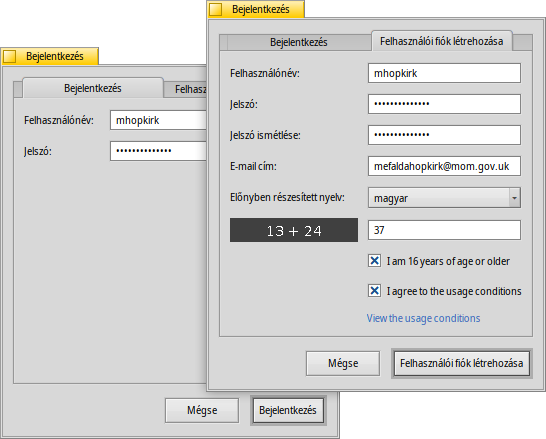Click the back window's Bejelentkezés title tab
The image size is (546, 439).
[50, 56]
